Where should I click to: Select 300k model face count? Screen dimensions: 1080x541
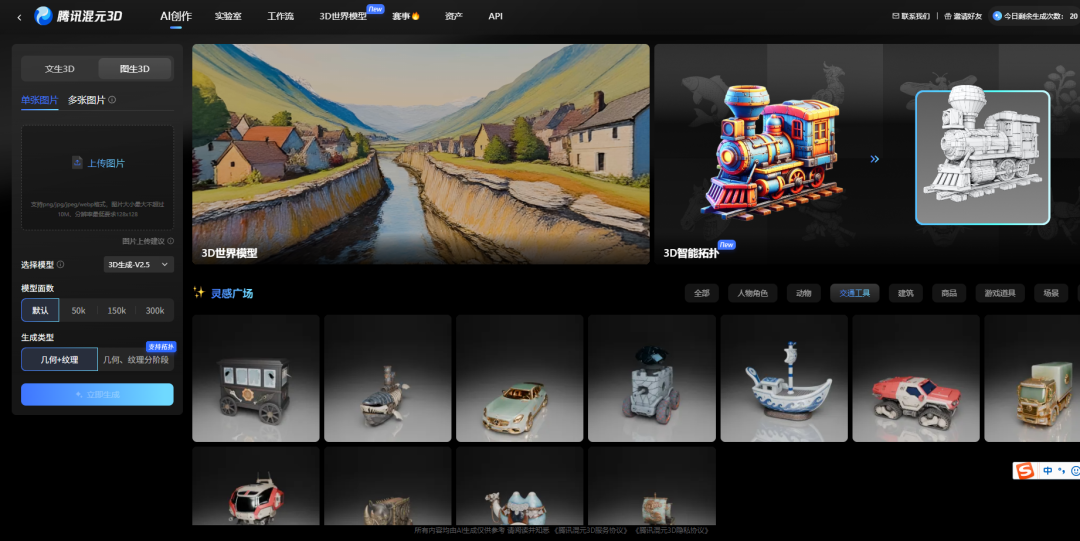click(x=154, y=311)
